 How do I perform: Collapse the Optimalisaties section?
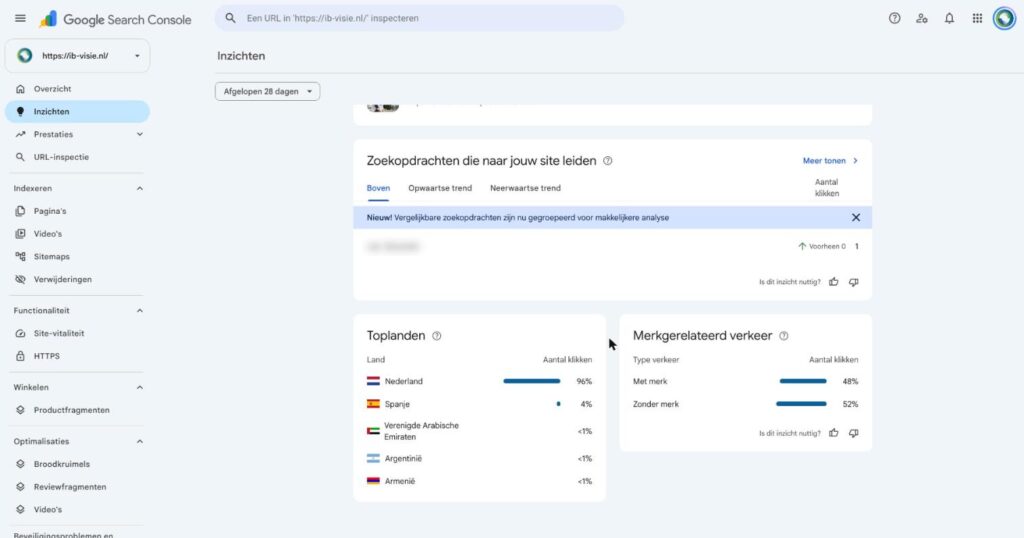pyautogui.click(x=139, y=441)
